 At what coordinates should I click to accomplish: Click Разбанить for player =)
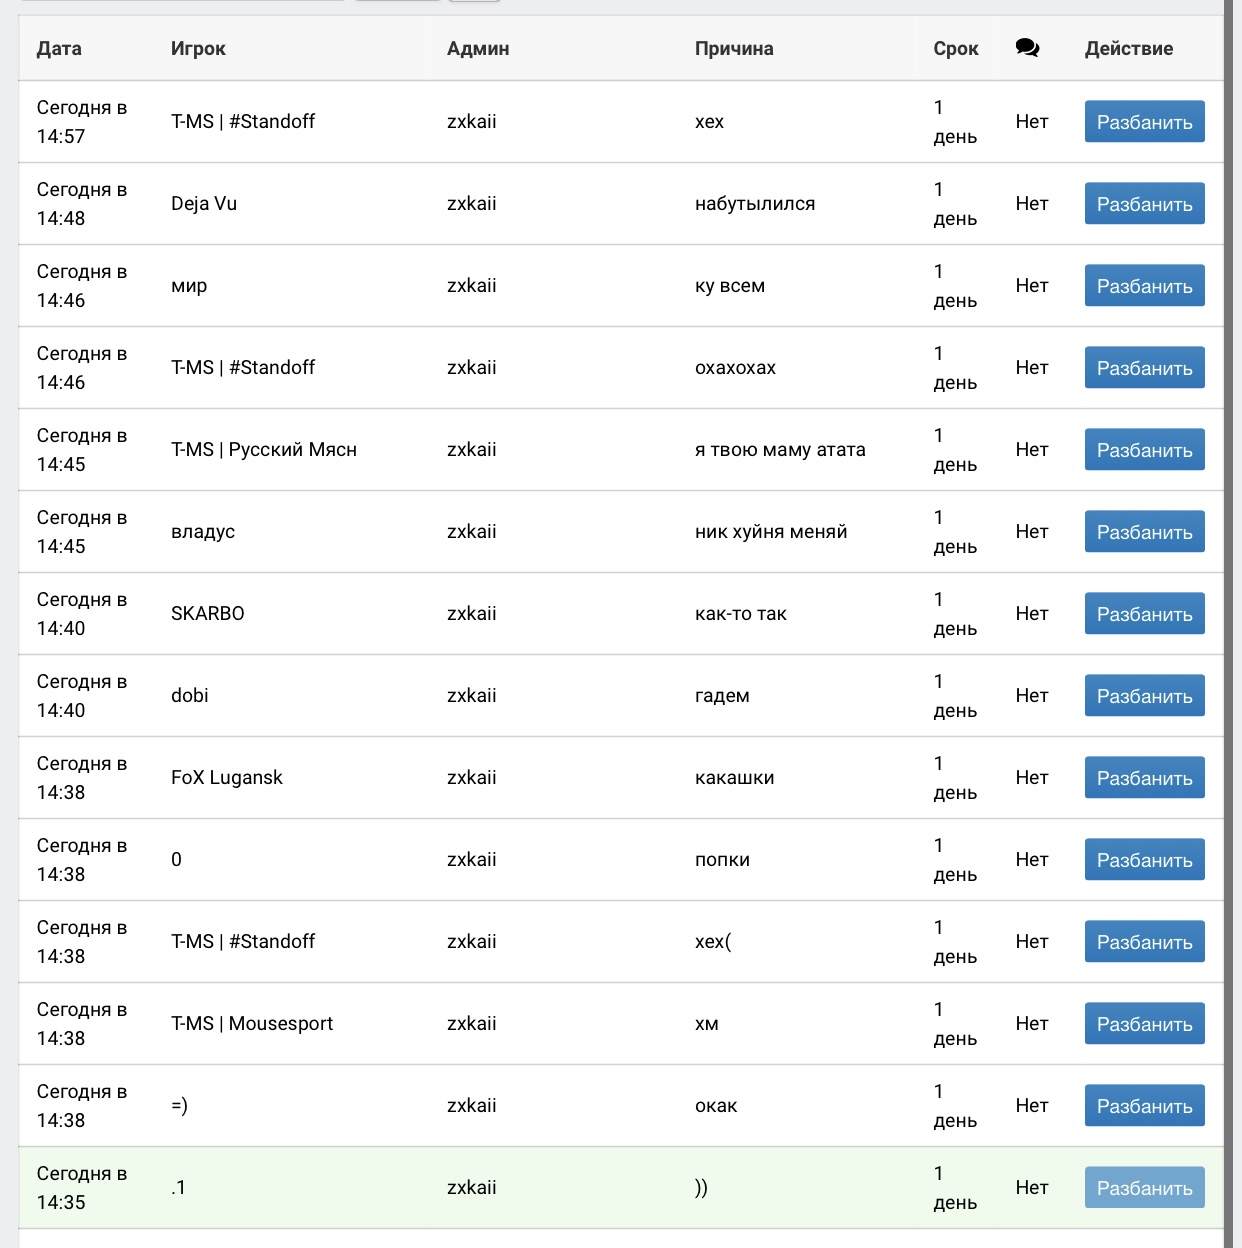1144,1106
